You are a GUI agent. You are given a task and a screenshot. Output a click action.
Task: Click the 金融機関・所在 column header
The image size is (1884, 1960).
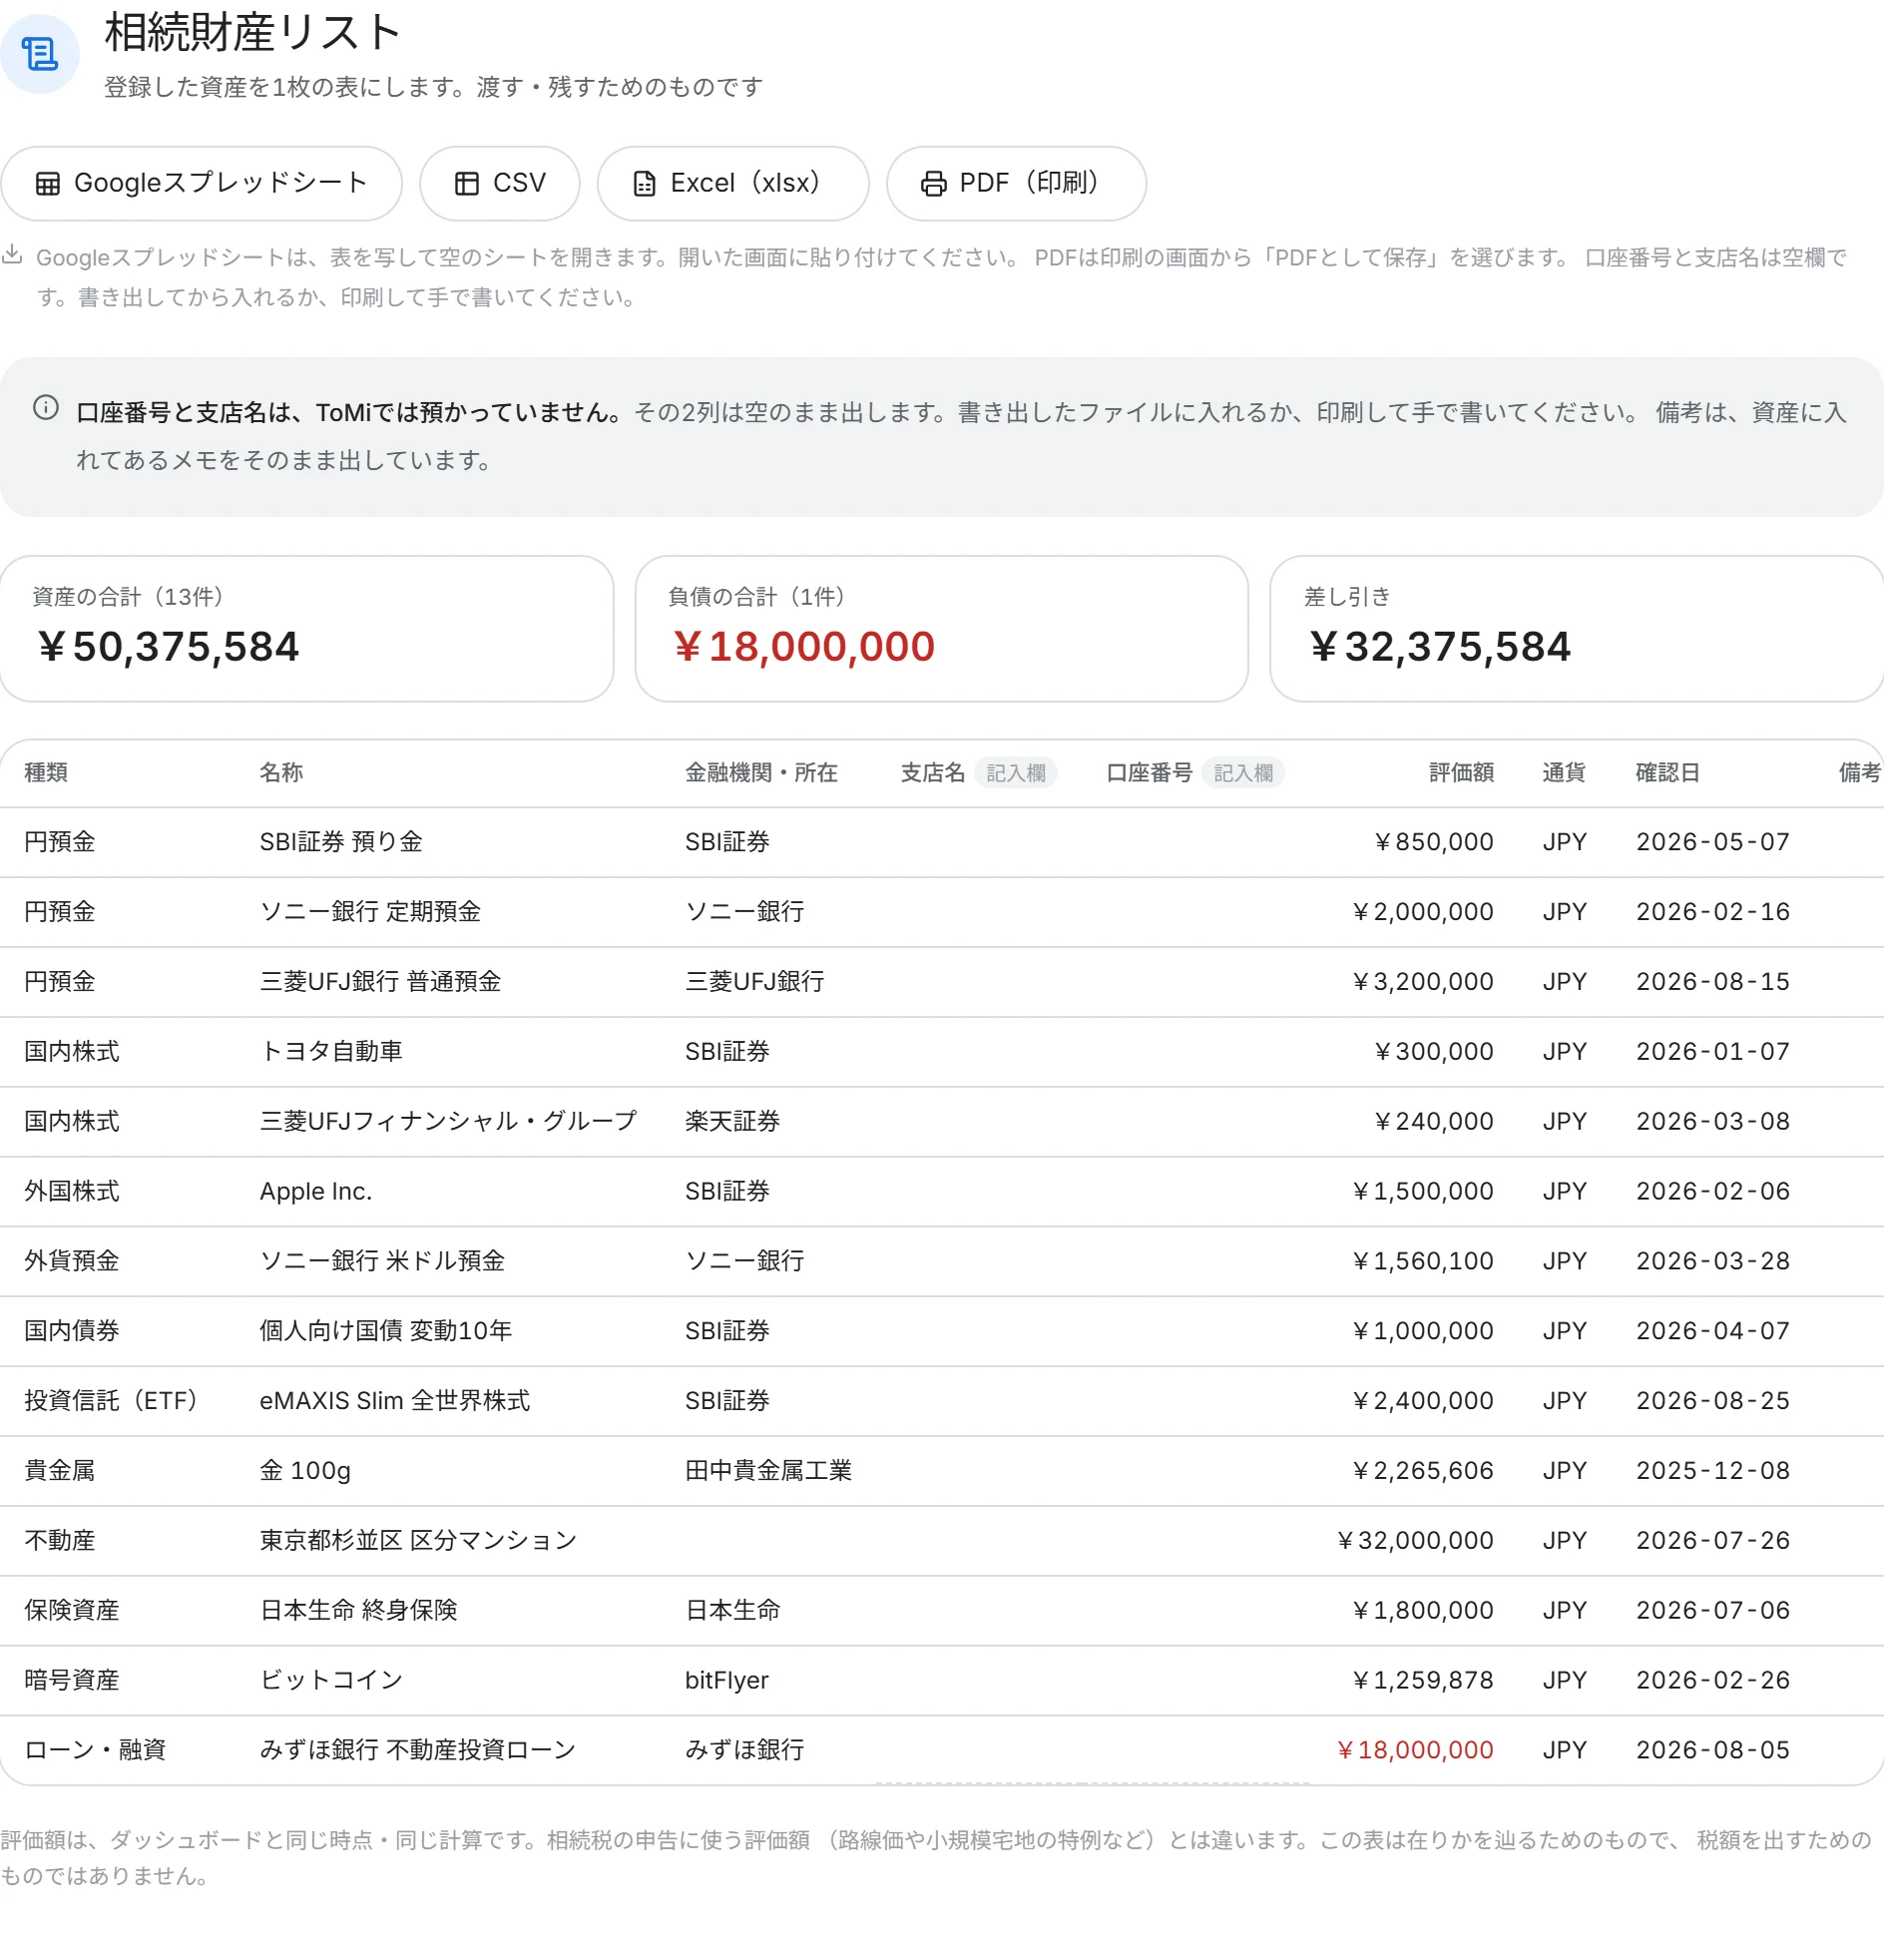[x=761, y=773]
